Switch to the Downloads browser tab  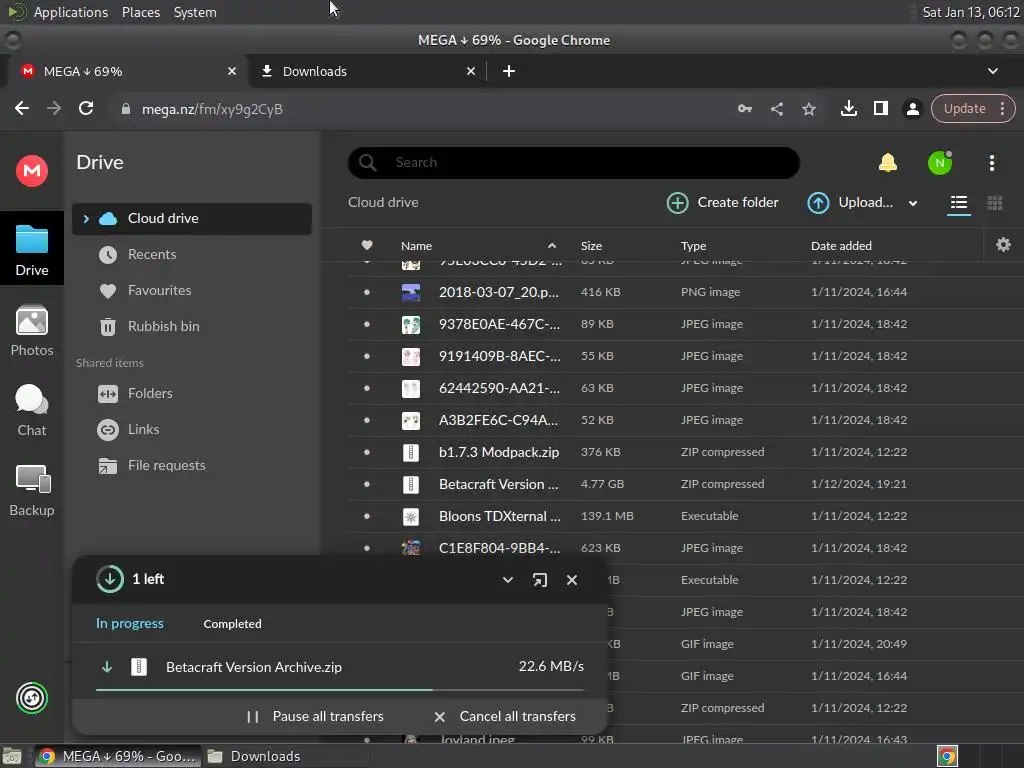368,71
